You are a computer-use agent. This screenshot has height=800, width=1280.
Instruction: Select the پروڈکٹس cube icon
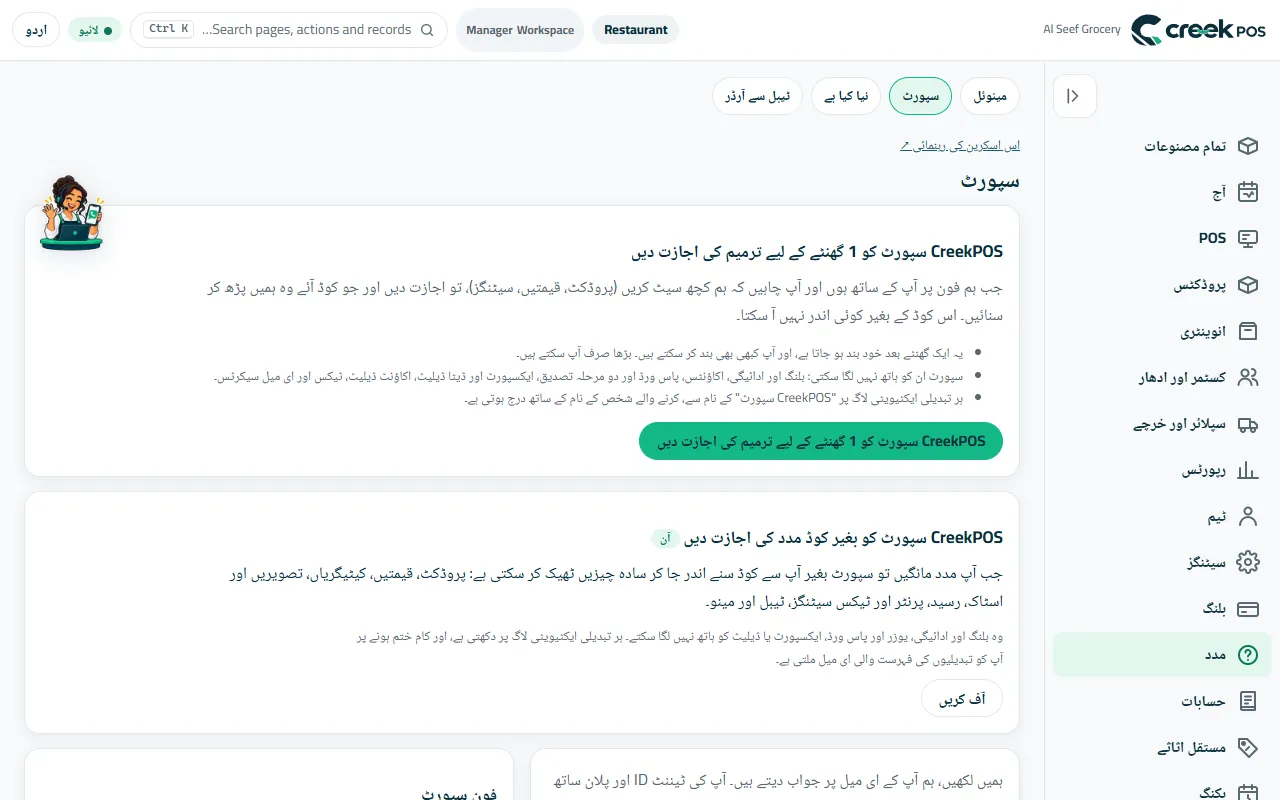(1247, 285)
